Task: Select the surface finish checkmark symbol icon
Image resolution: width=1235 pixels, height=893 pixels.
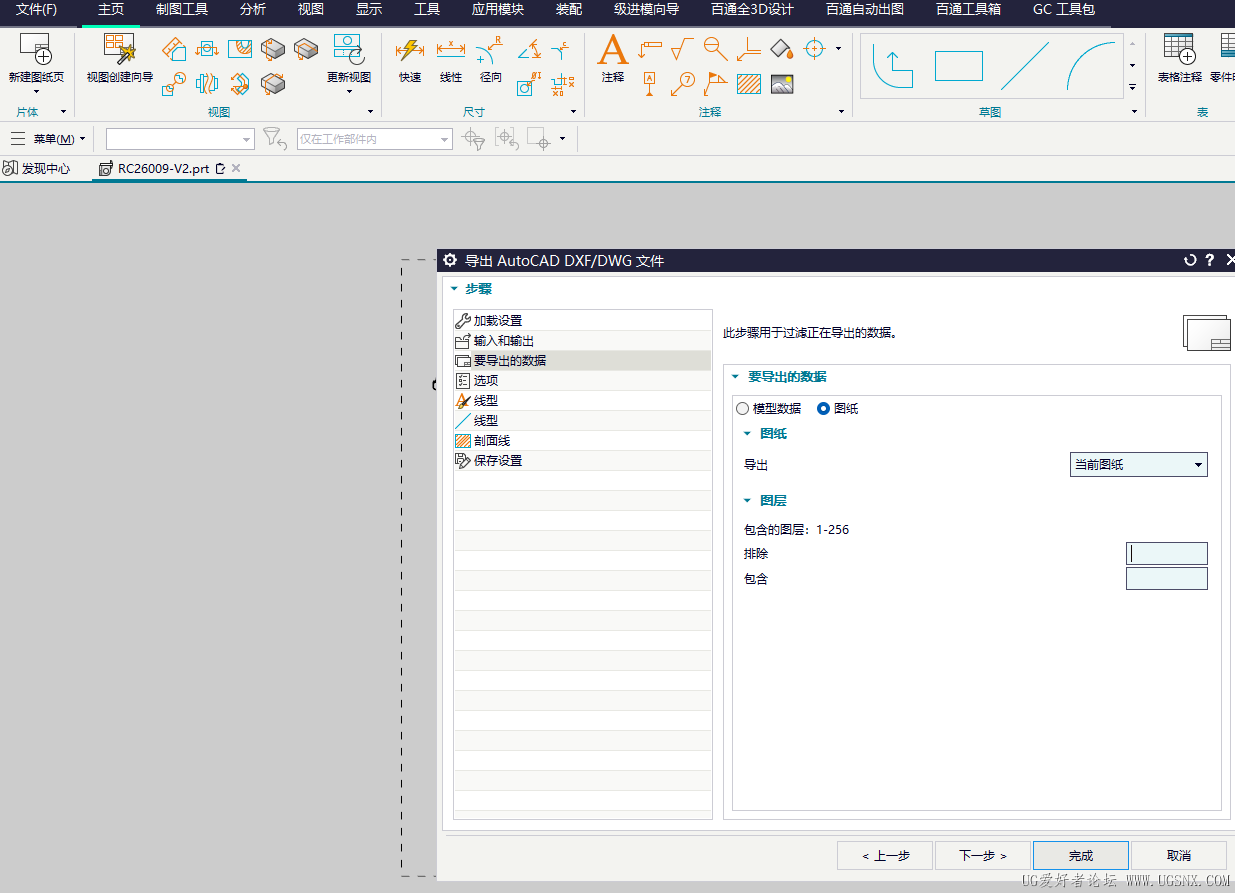Action: 682,48
